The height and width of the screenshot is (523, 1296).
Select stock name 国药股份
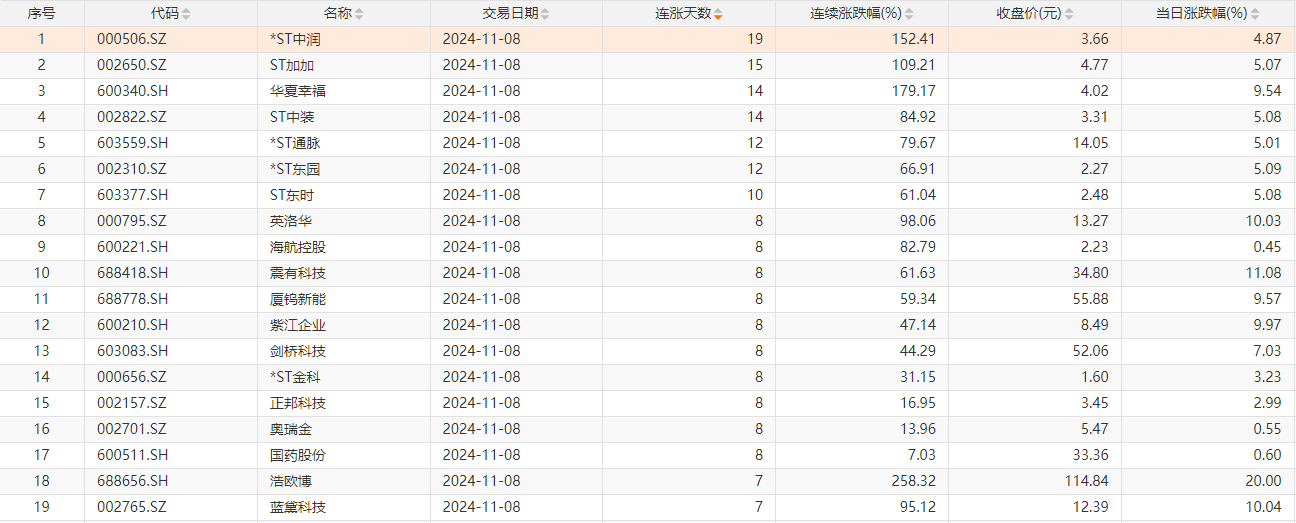pos(298,455)
